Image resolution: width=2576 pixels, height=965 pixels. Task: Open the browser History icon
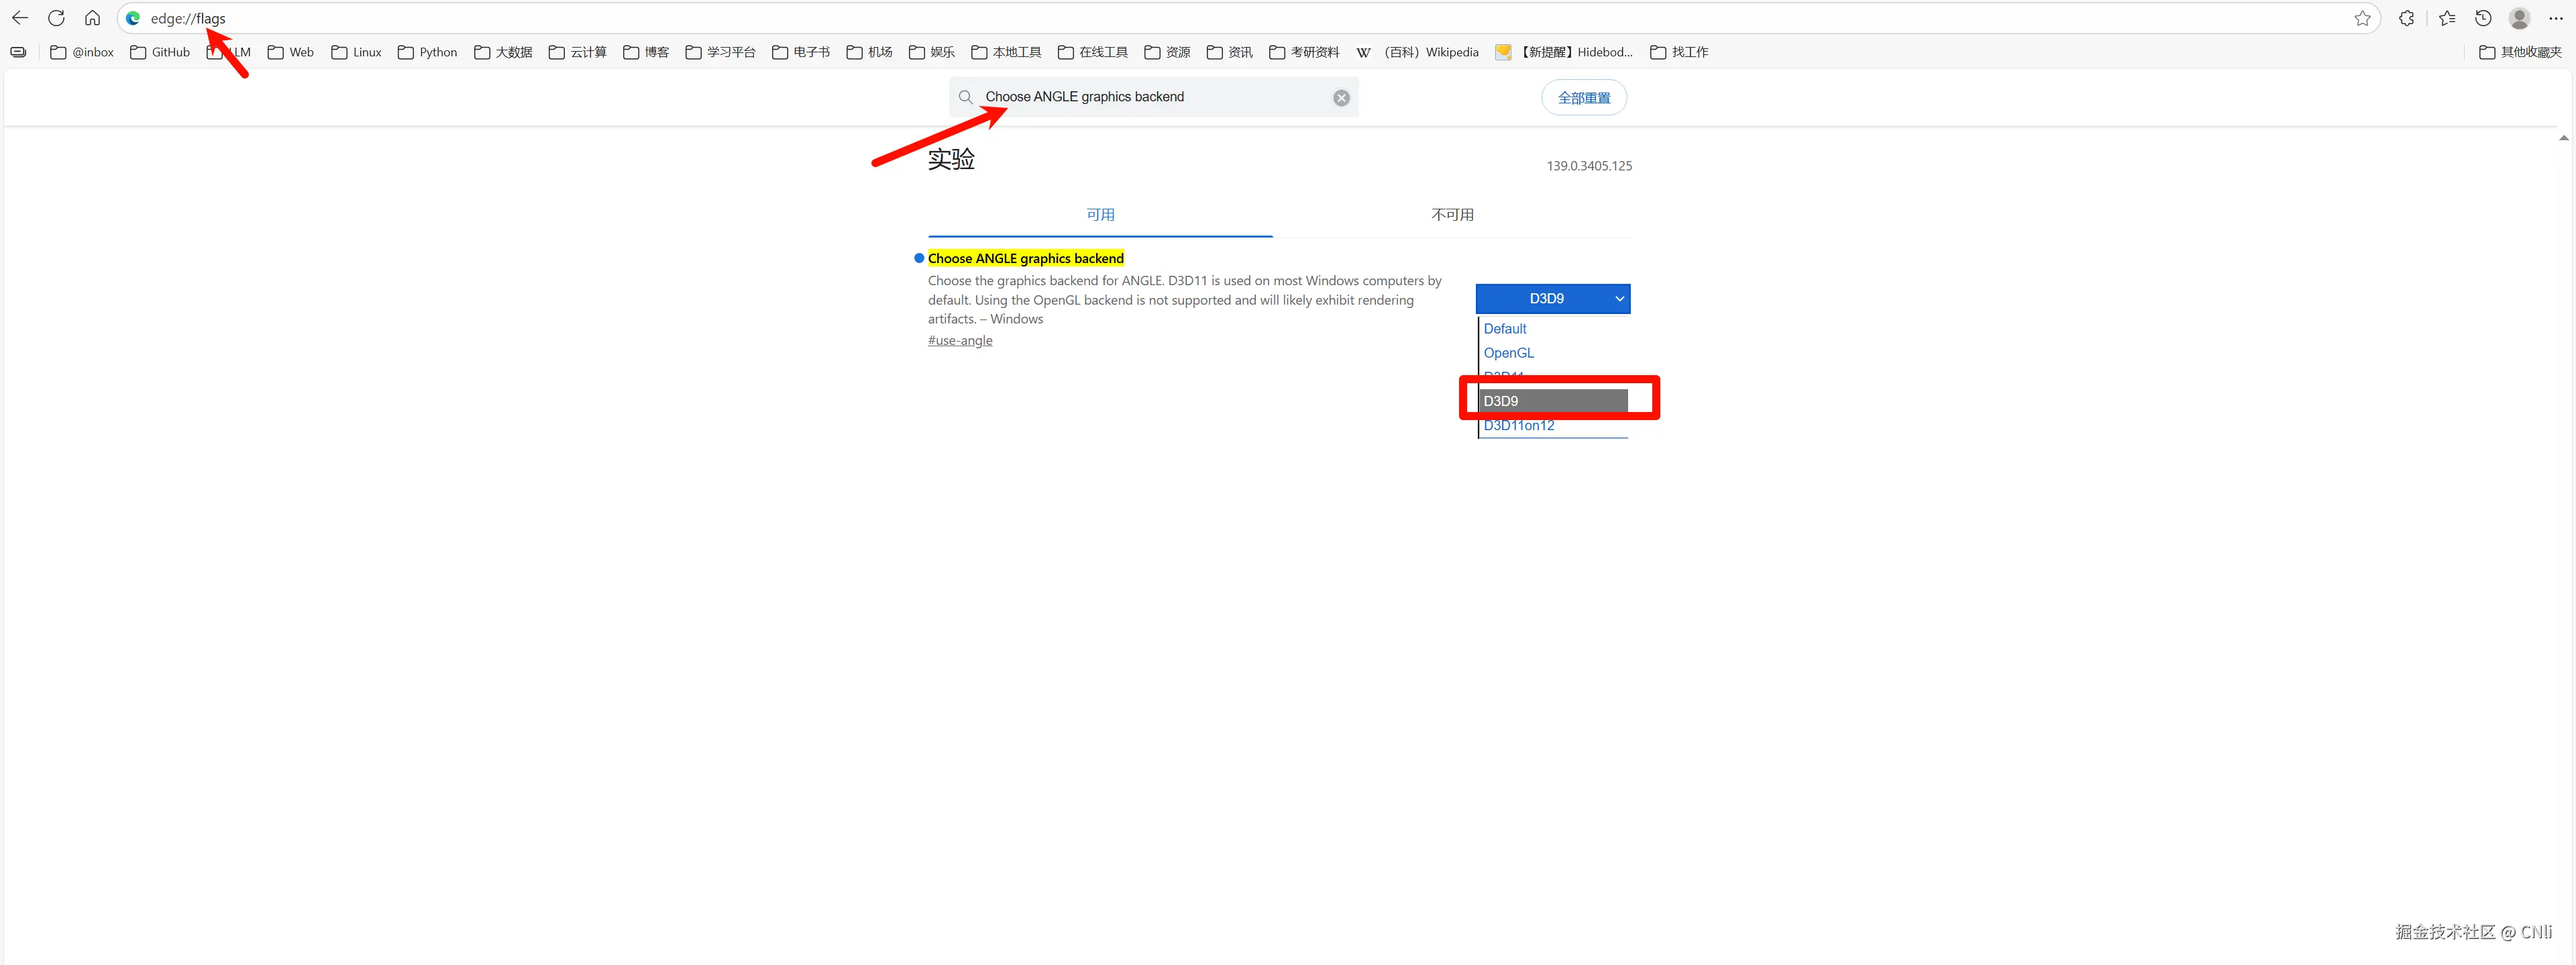2483,18
